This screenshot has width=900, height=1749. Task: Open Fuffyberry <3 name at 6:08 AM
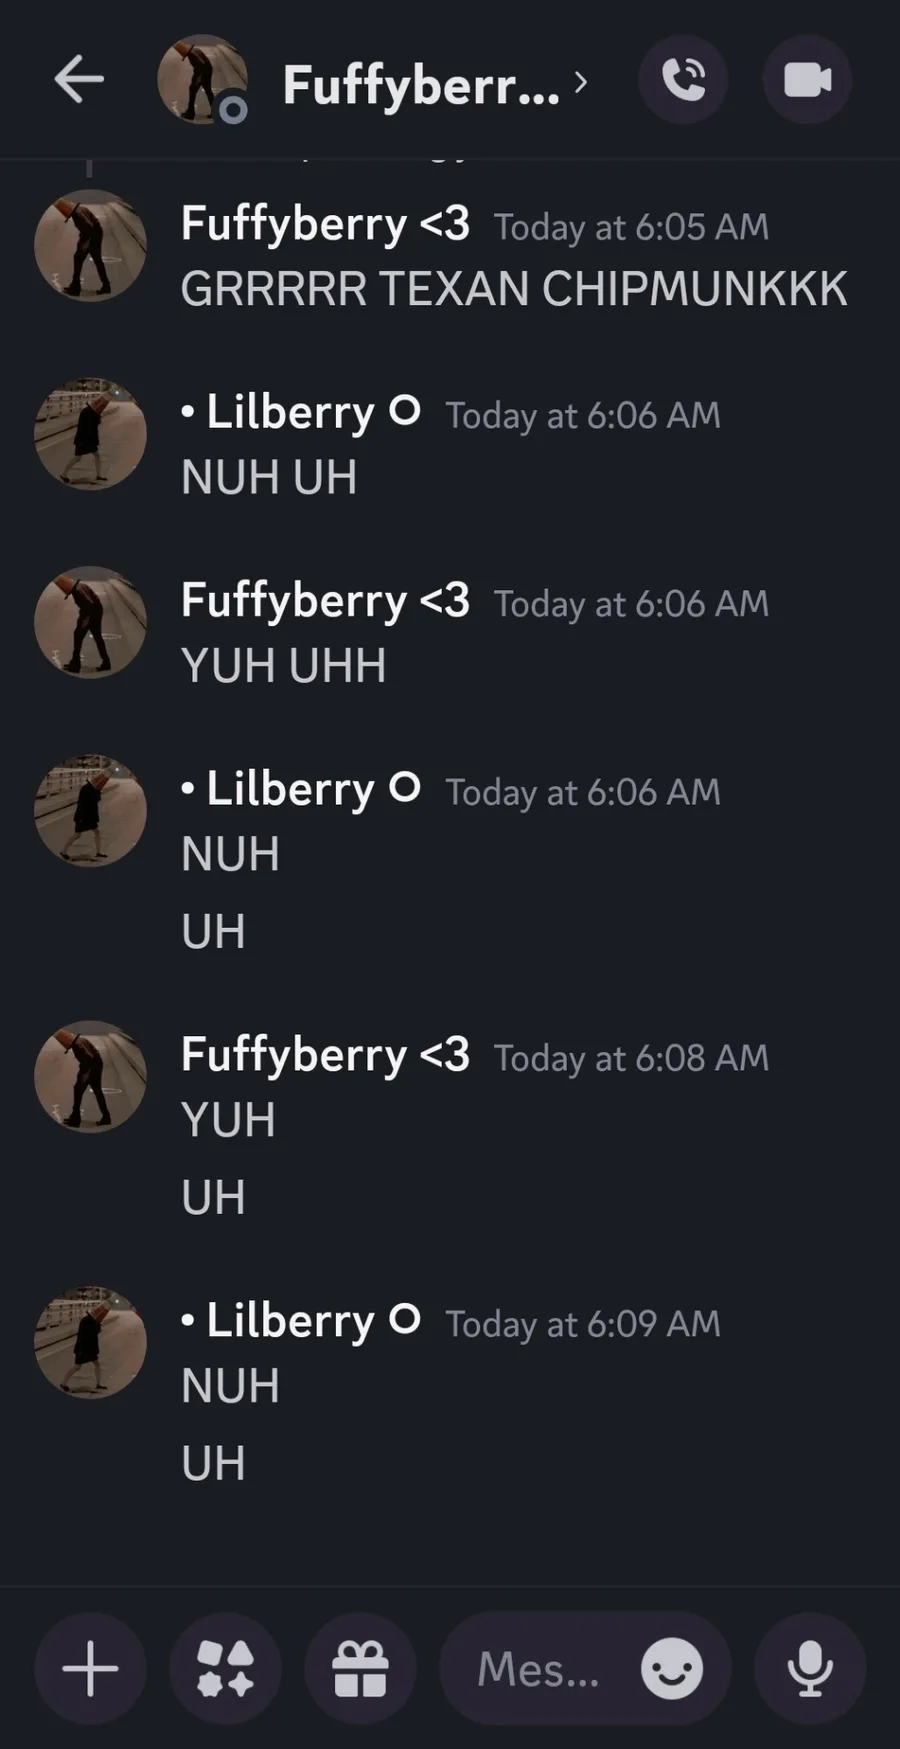[325, 1055]
